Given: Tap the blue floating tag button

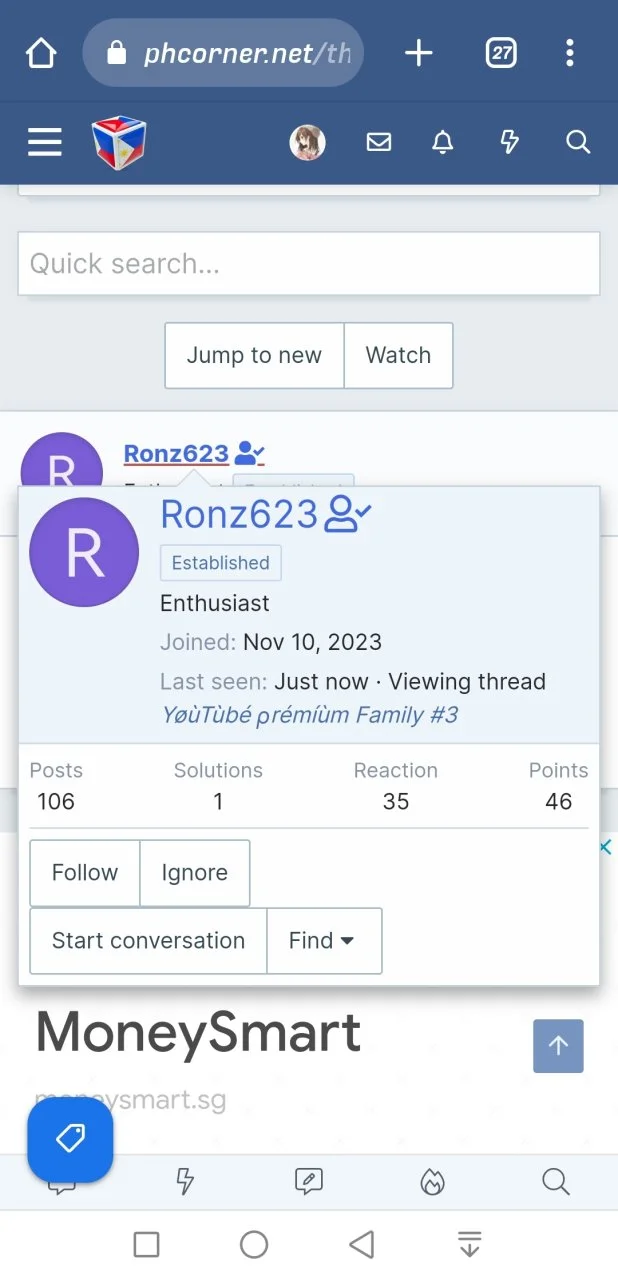Looking at the screenshot, I should [x=70, y=1140].
